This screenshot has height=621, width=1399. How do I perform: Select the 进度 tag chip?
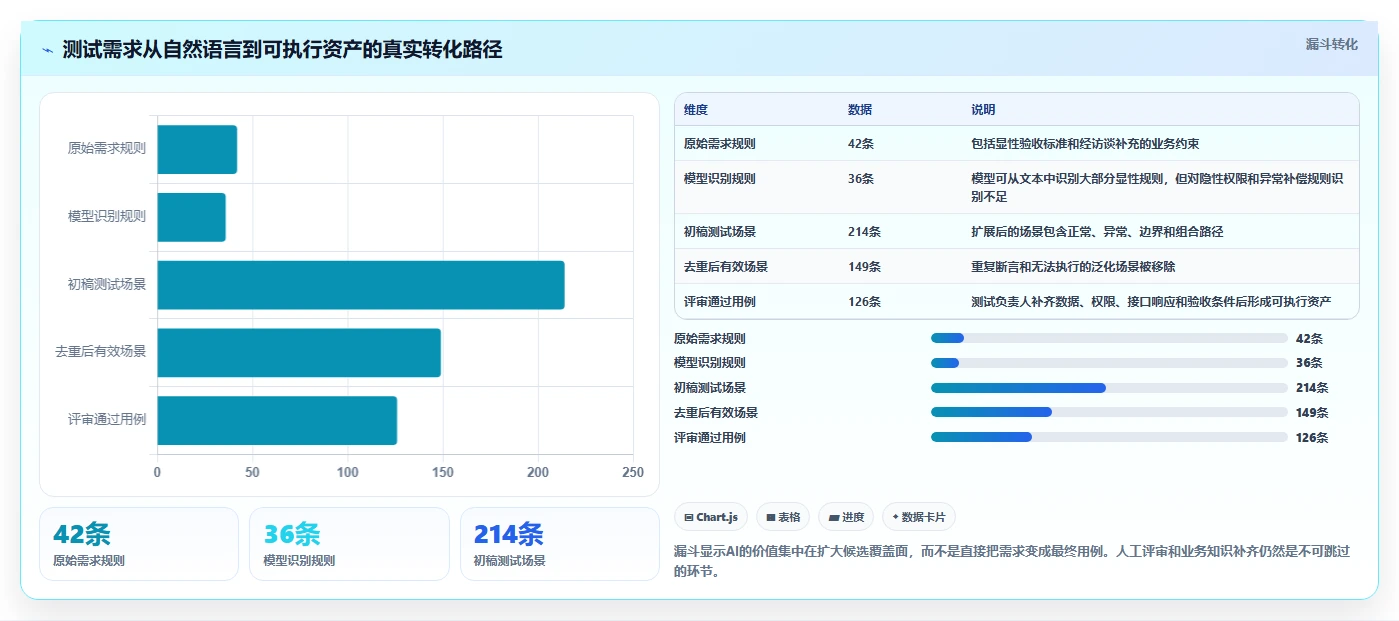point(846,517)
